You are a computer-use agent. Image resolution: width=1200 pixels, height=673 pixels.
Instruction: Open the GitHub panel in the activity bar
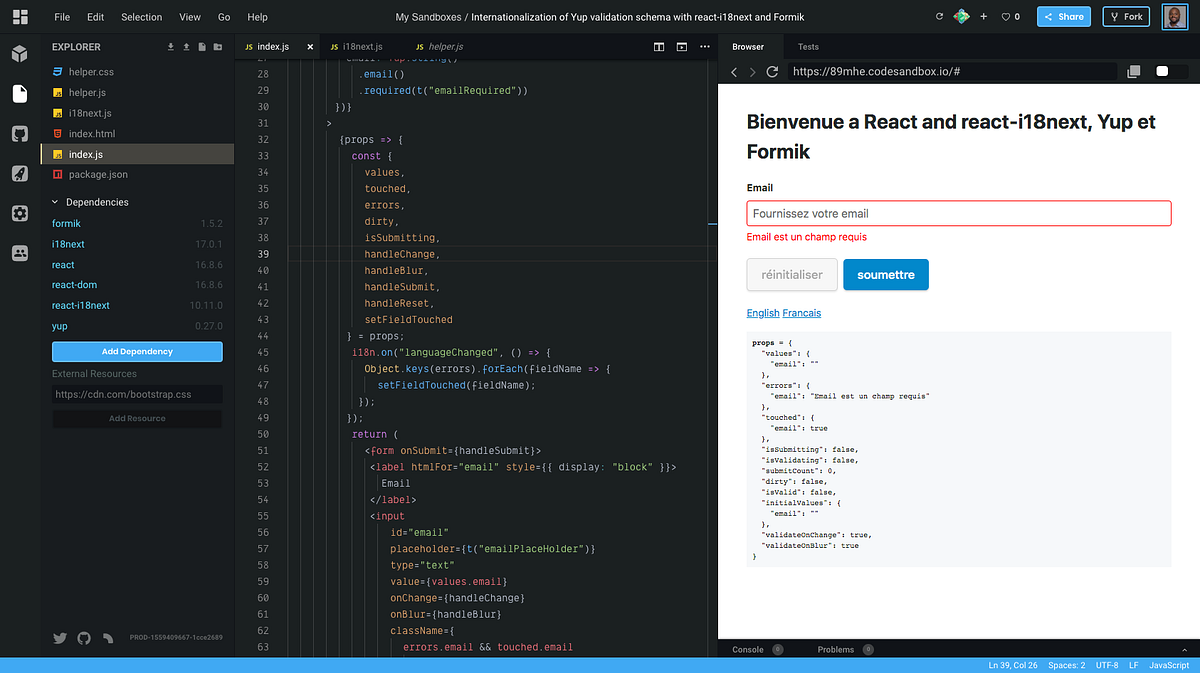coord(19,133)
